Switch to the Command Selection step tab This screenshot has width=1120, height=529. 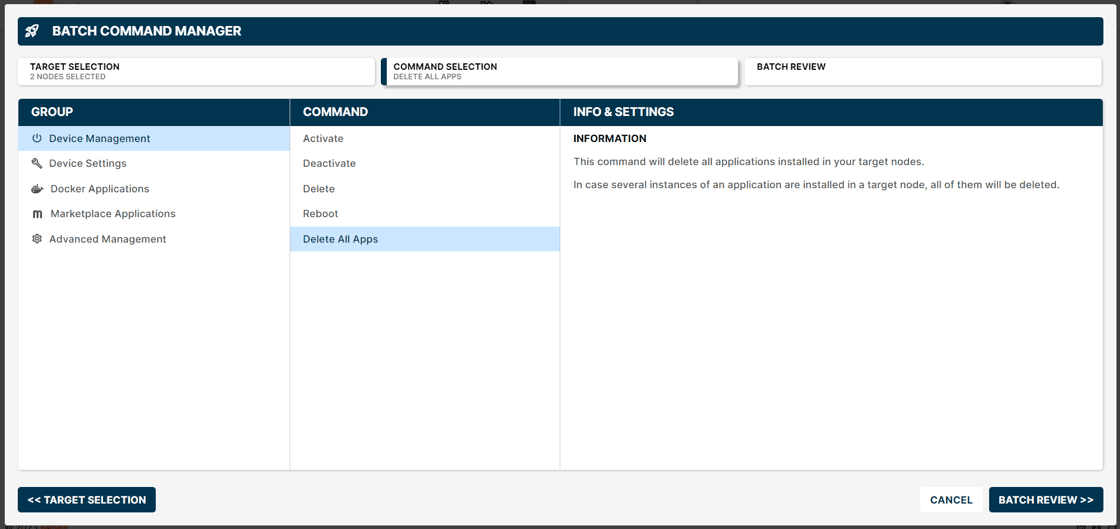559,71
